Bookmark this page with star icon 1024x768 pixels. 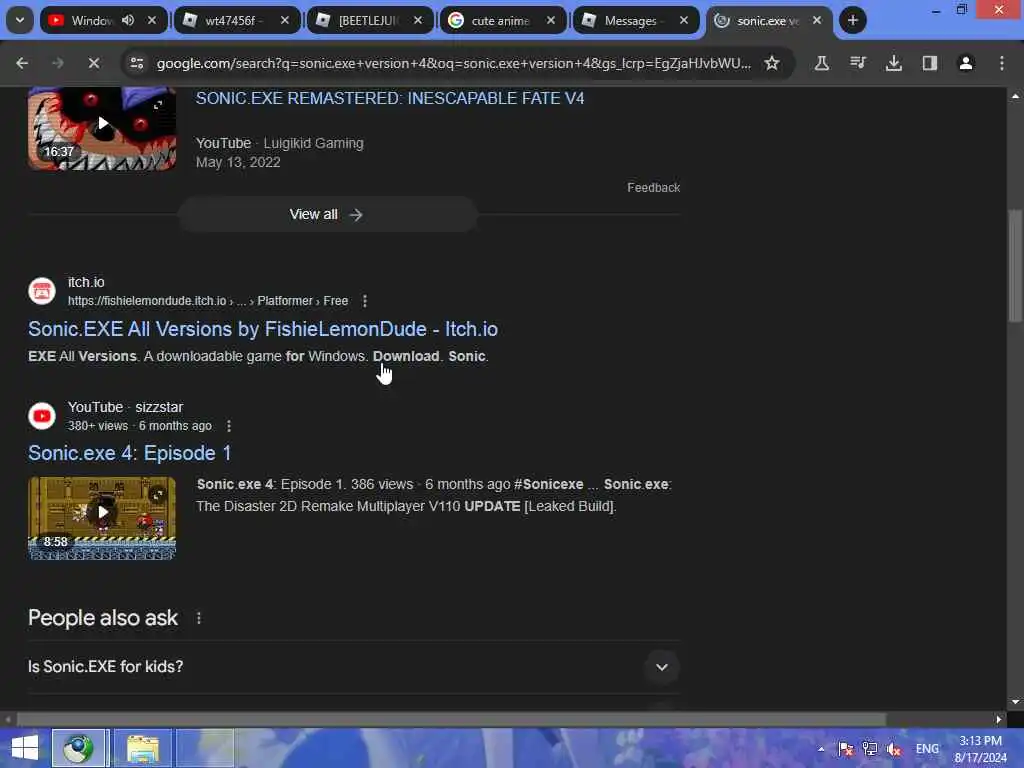[772, 63]
